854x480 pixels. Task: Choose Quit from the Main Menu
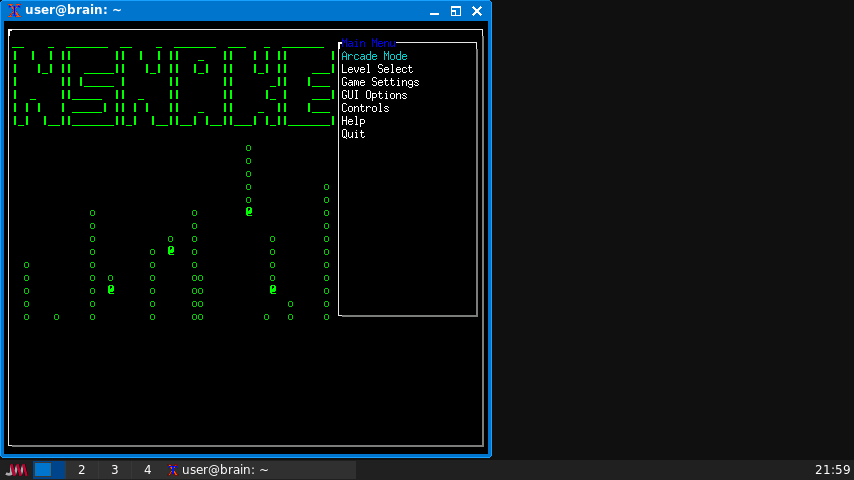click(x=353, y=135)
